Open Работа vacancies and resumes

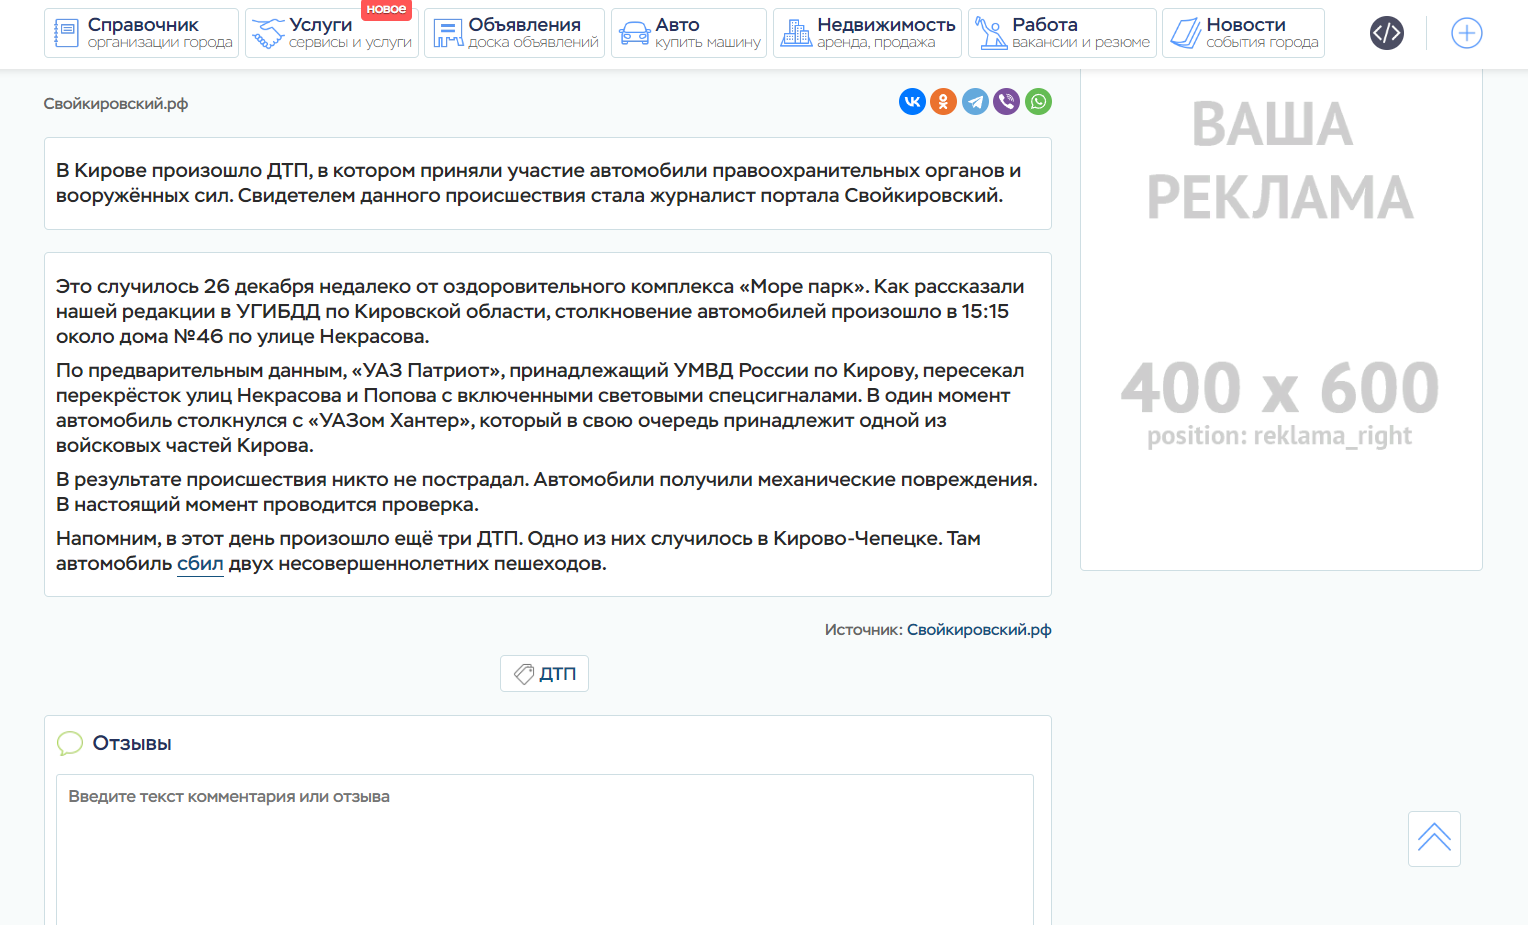[x=1062, y=33]
